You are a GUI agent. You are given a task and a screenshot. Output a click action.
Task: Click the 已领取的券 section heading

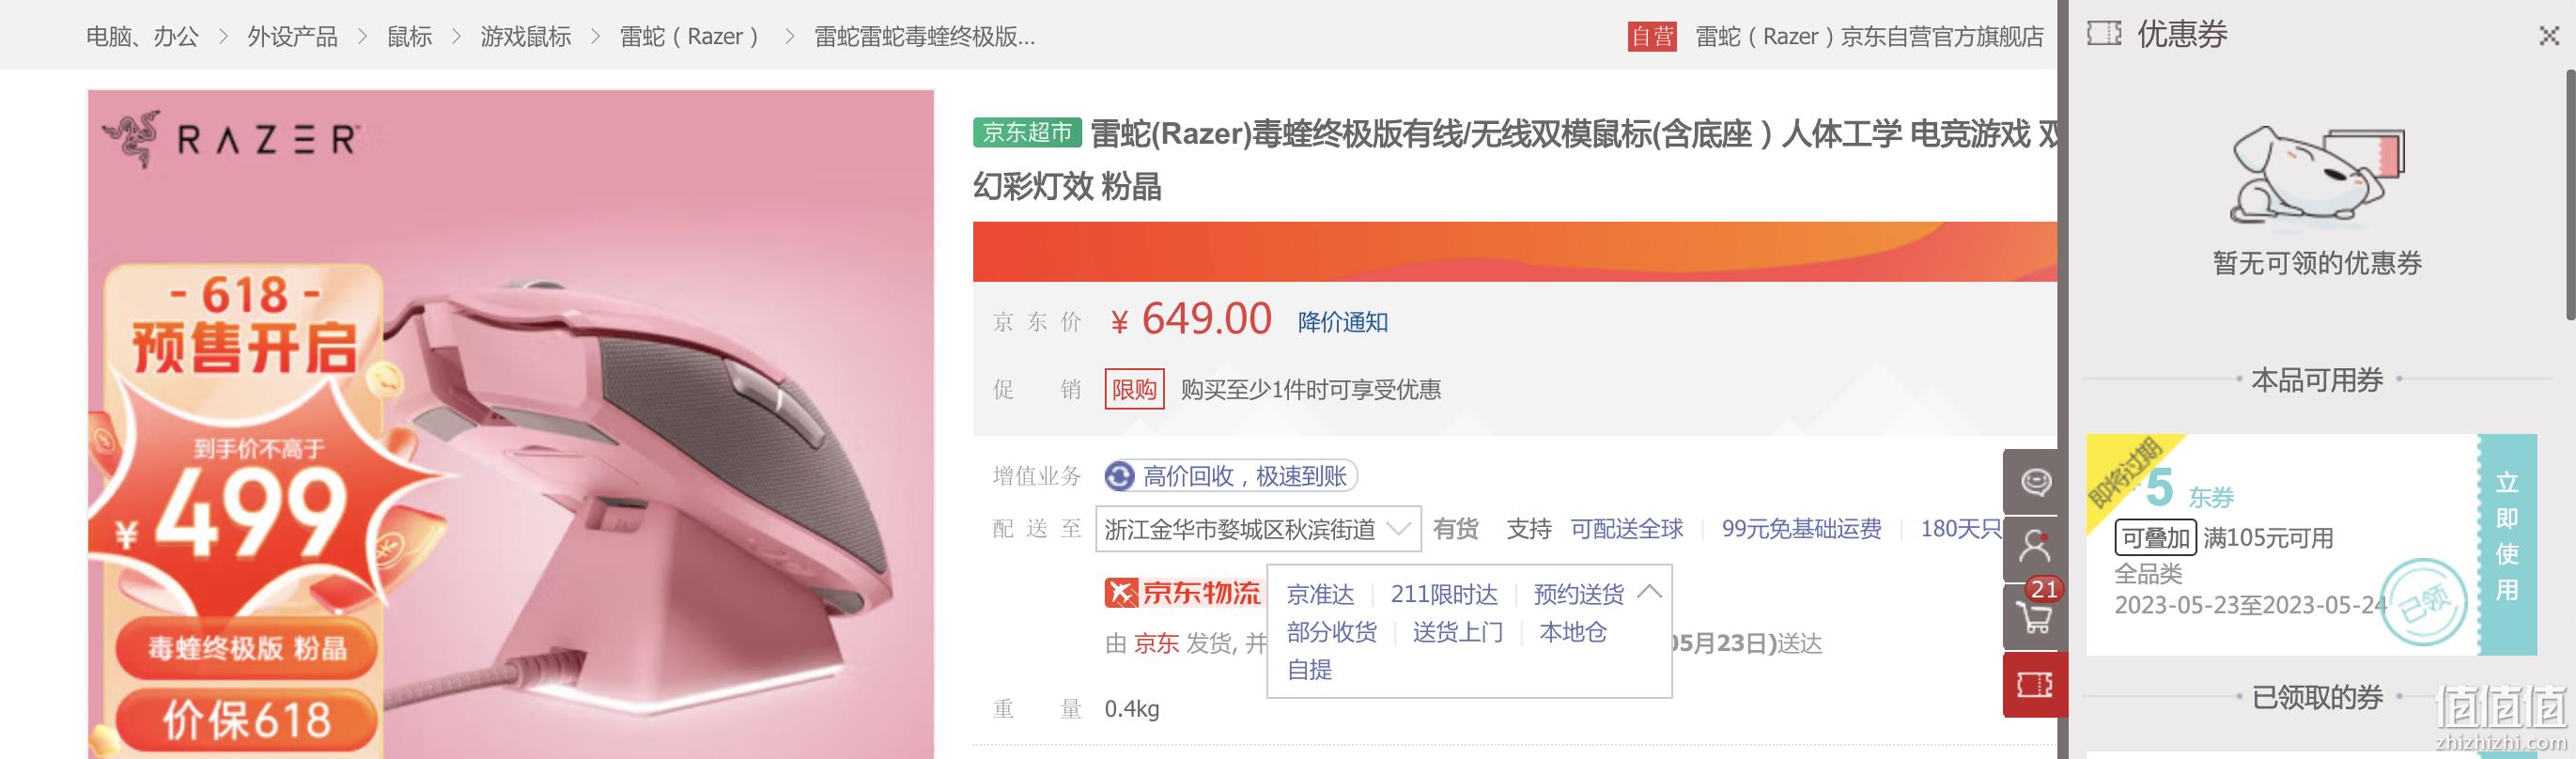(2317, 697)
